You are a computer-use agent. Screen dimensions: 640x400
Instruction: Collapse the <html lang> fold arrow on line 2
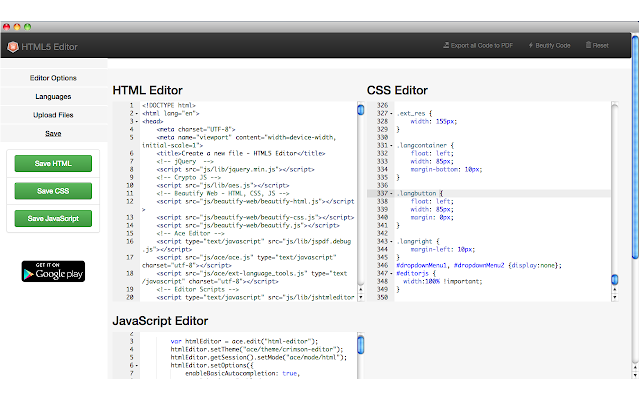(x=135, y=113)
